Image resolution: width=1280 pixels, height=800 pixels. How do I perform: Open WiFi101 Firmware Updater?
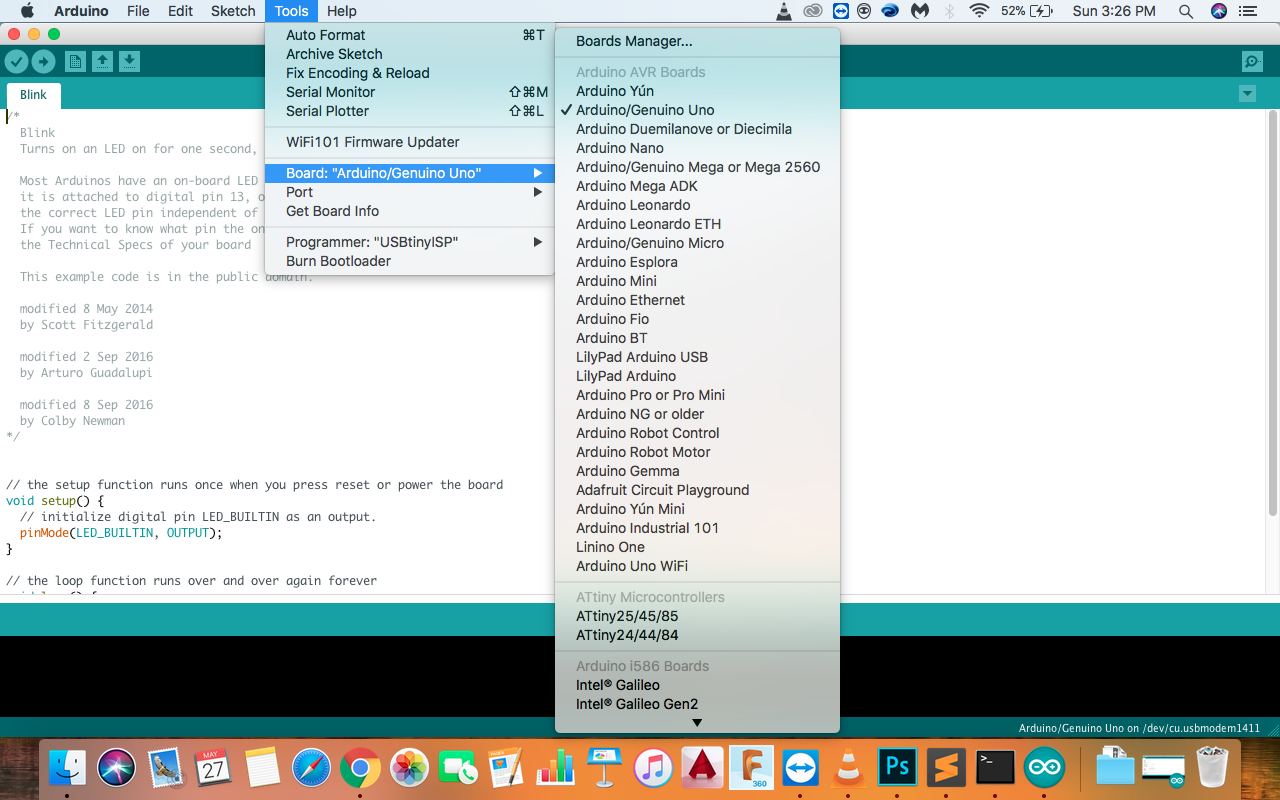[409, 142]
